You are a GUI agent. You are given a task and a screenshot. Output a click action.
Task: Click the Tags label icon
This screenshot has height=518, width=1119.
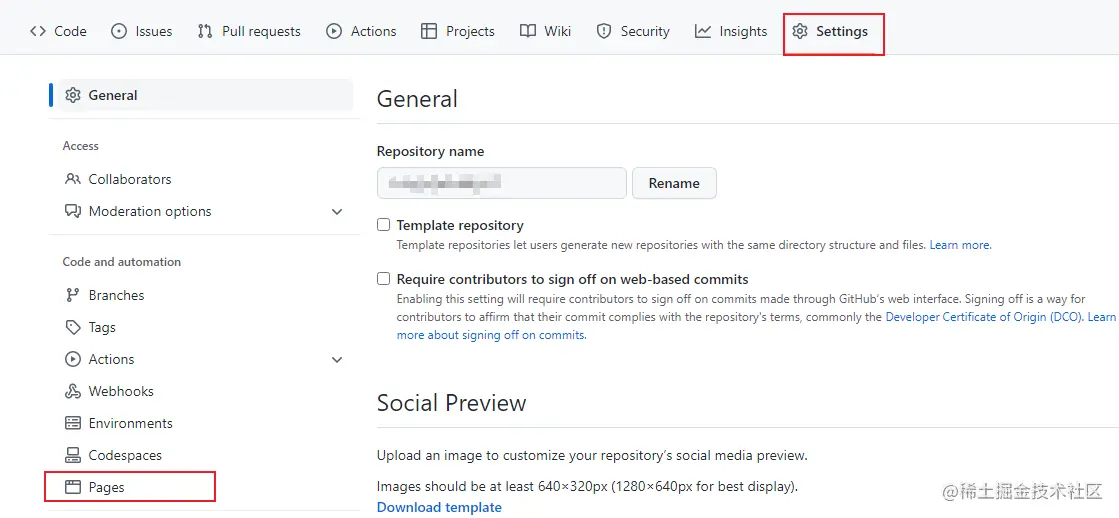tap(73, 327)
